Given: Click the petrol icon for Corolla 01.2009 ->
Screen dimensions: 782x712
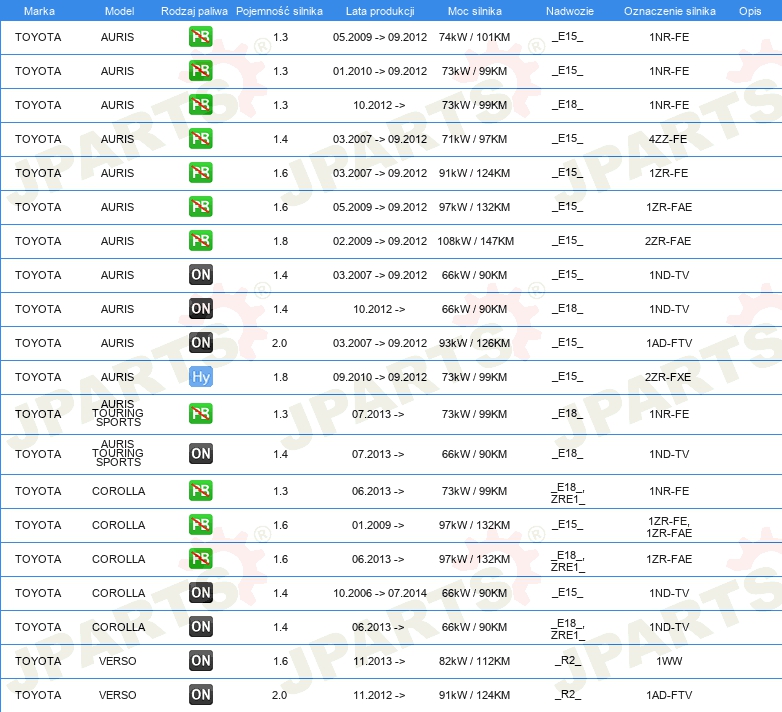Looking at the screenshot, I should click(200, 525).
